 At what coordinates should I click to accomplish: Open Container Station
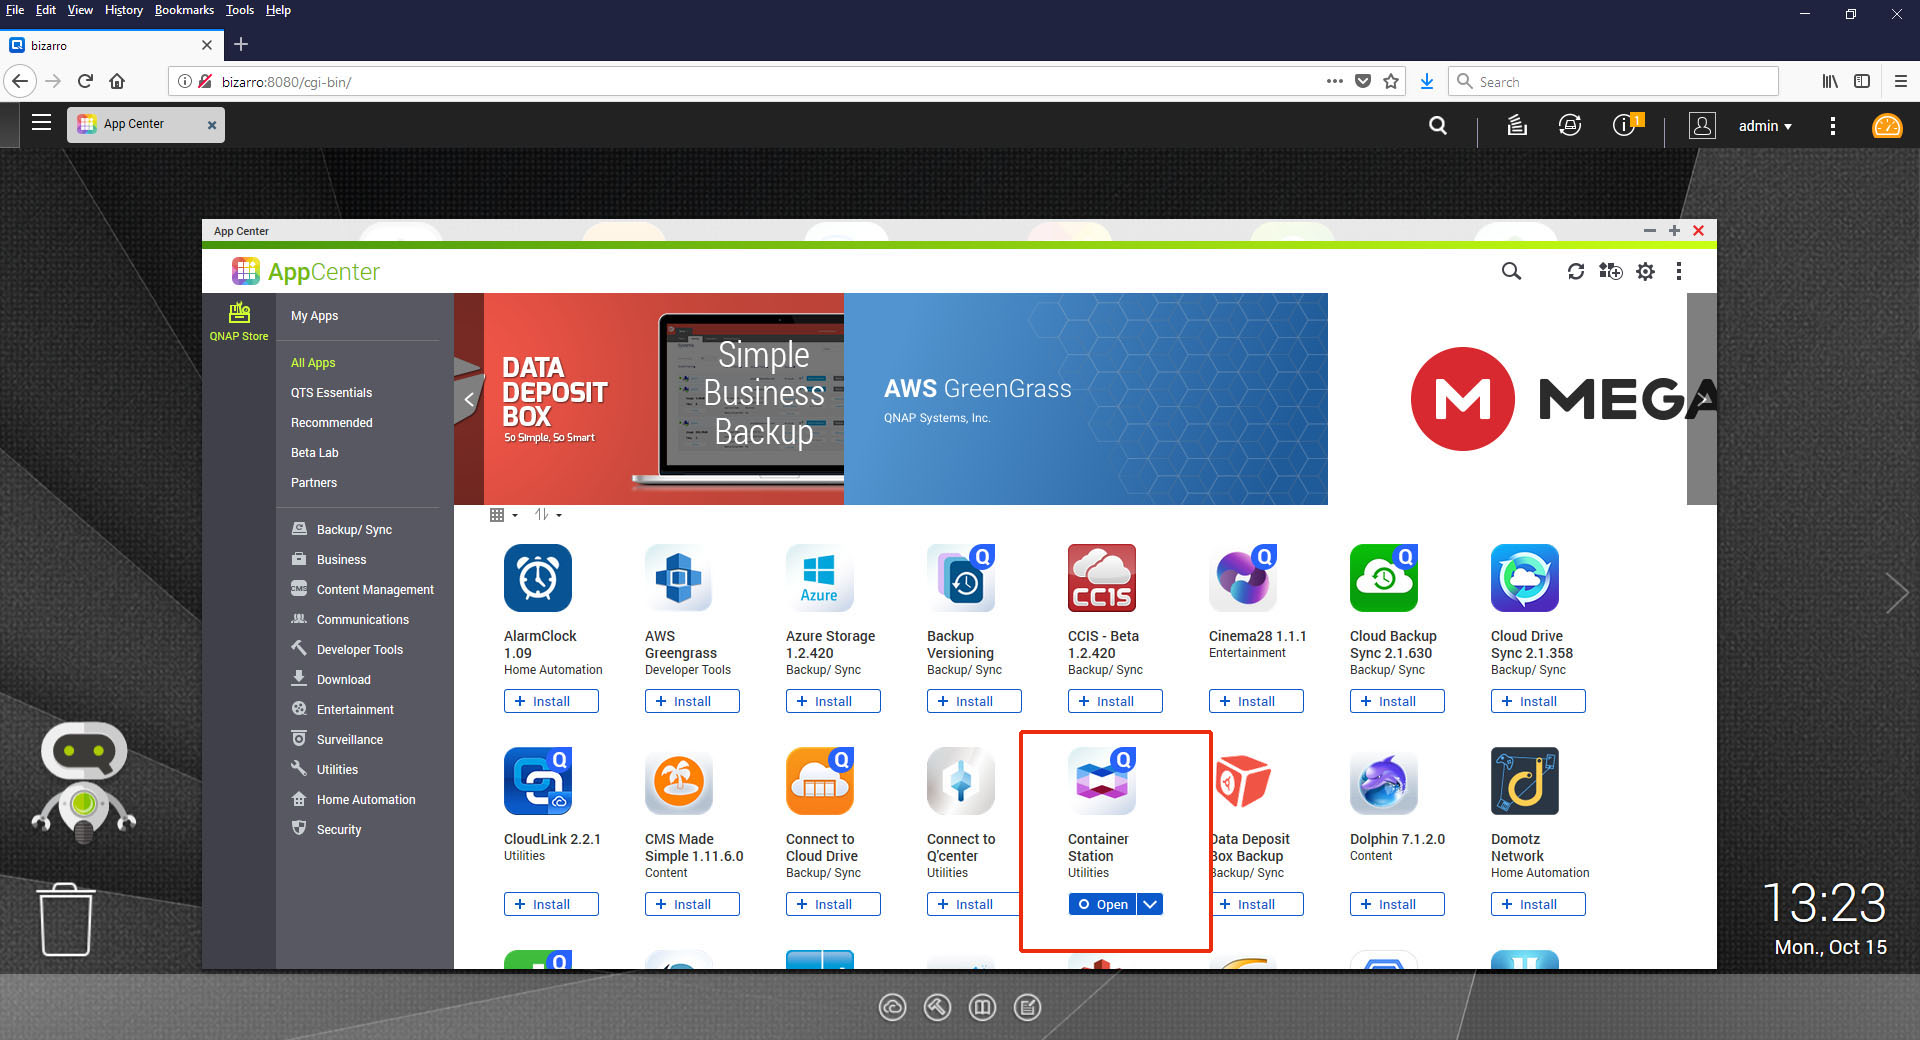1102,904
